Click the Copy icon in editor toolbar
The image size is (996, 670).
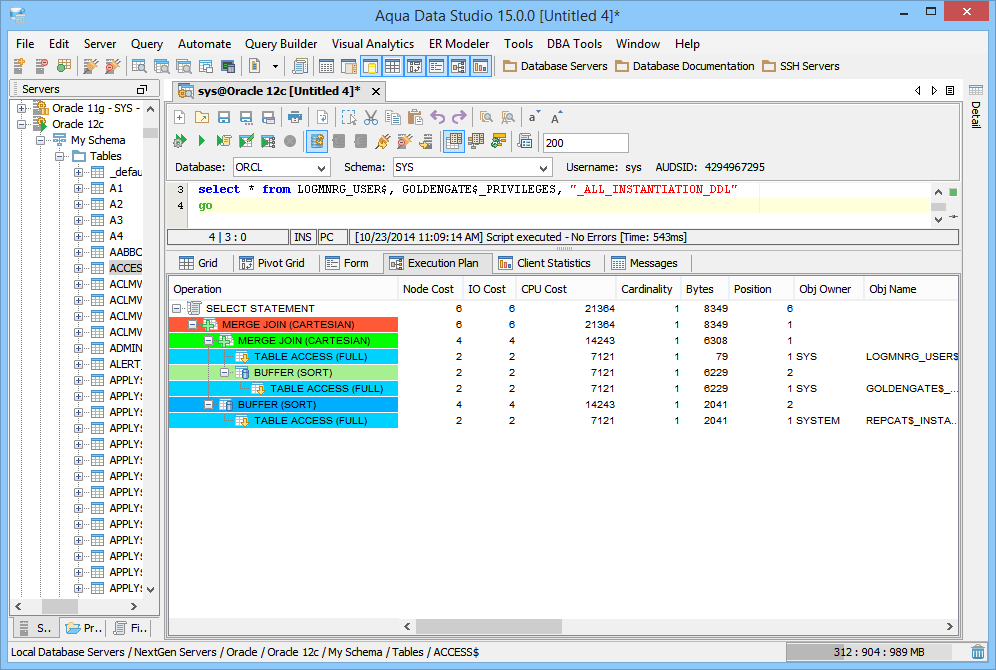[393, 117]
